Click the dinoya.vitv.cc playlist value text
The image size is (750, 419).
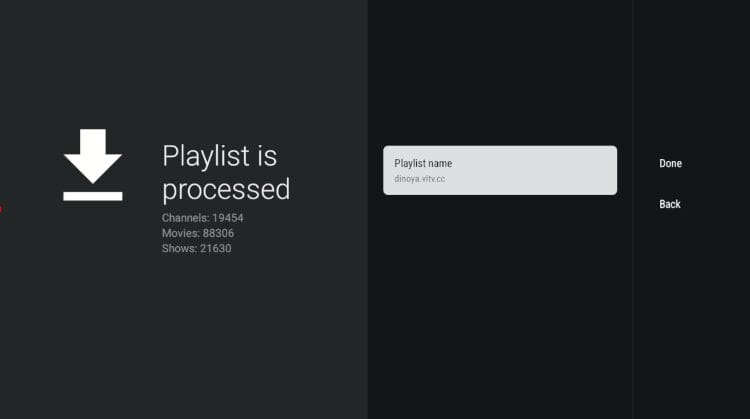pos(419,179)
